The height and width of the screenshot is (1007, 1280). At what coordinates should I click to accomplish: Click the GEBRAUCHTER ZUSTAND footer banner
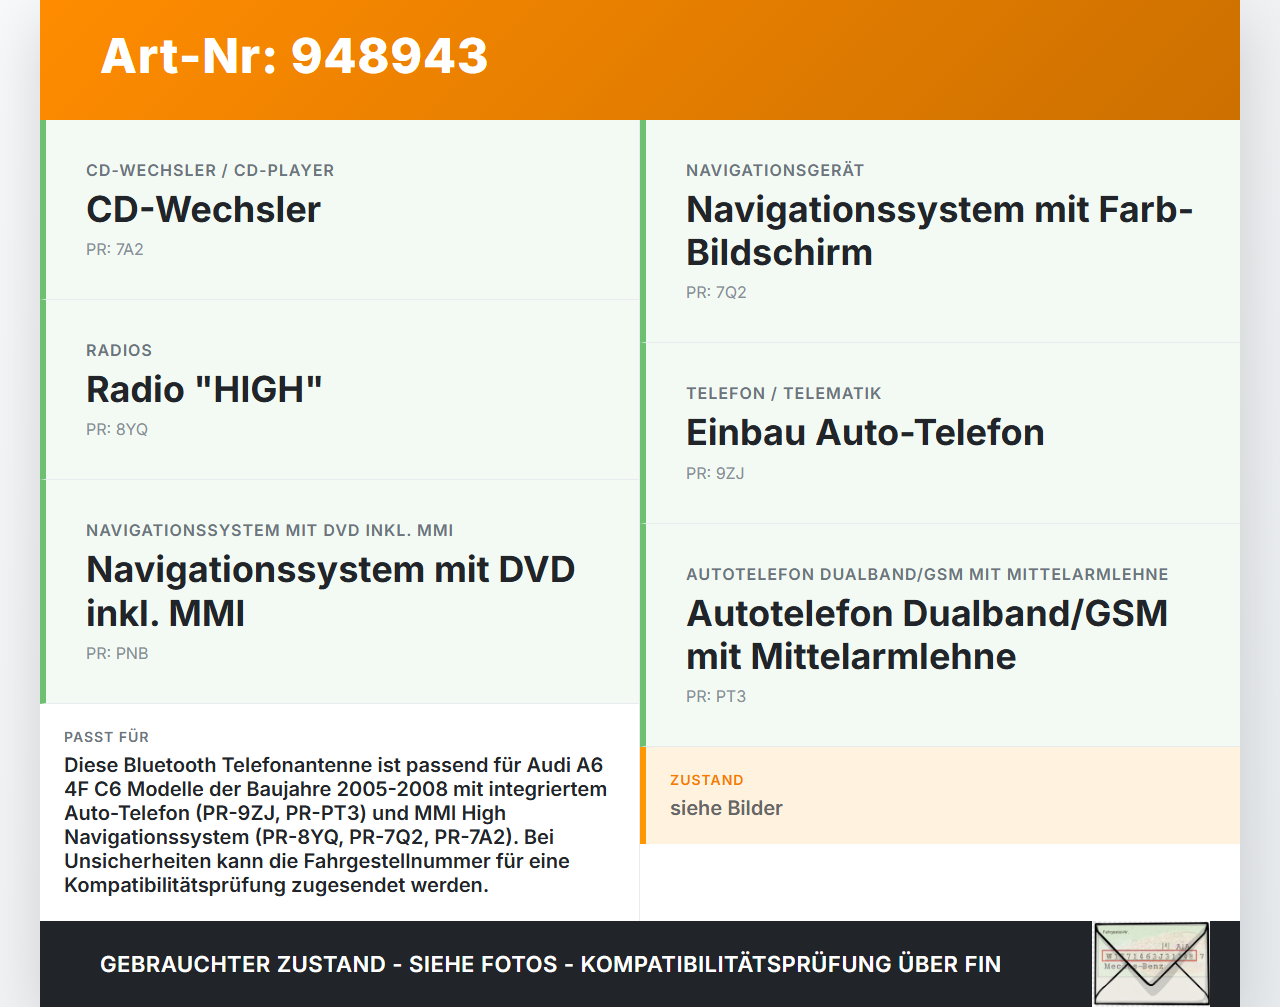coord(550,964)
